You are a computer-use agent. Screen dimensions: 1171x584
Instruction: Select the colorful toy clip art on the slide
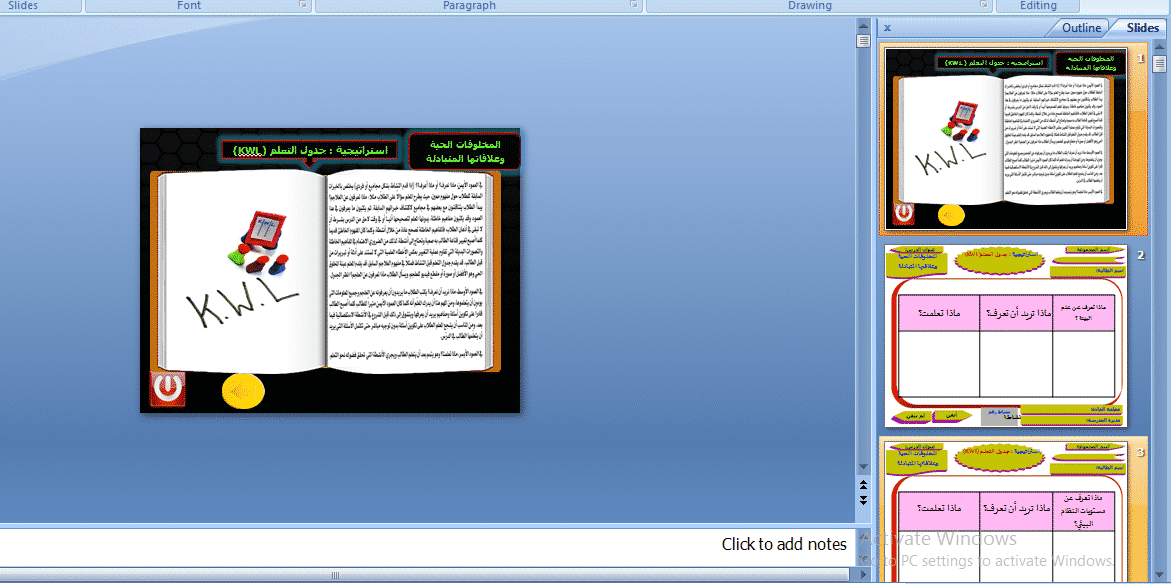point(256,243)
